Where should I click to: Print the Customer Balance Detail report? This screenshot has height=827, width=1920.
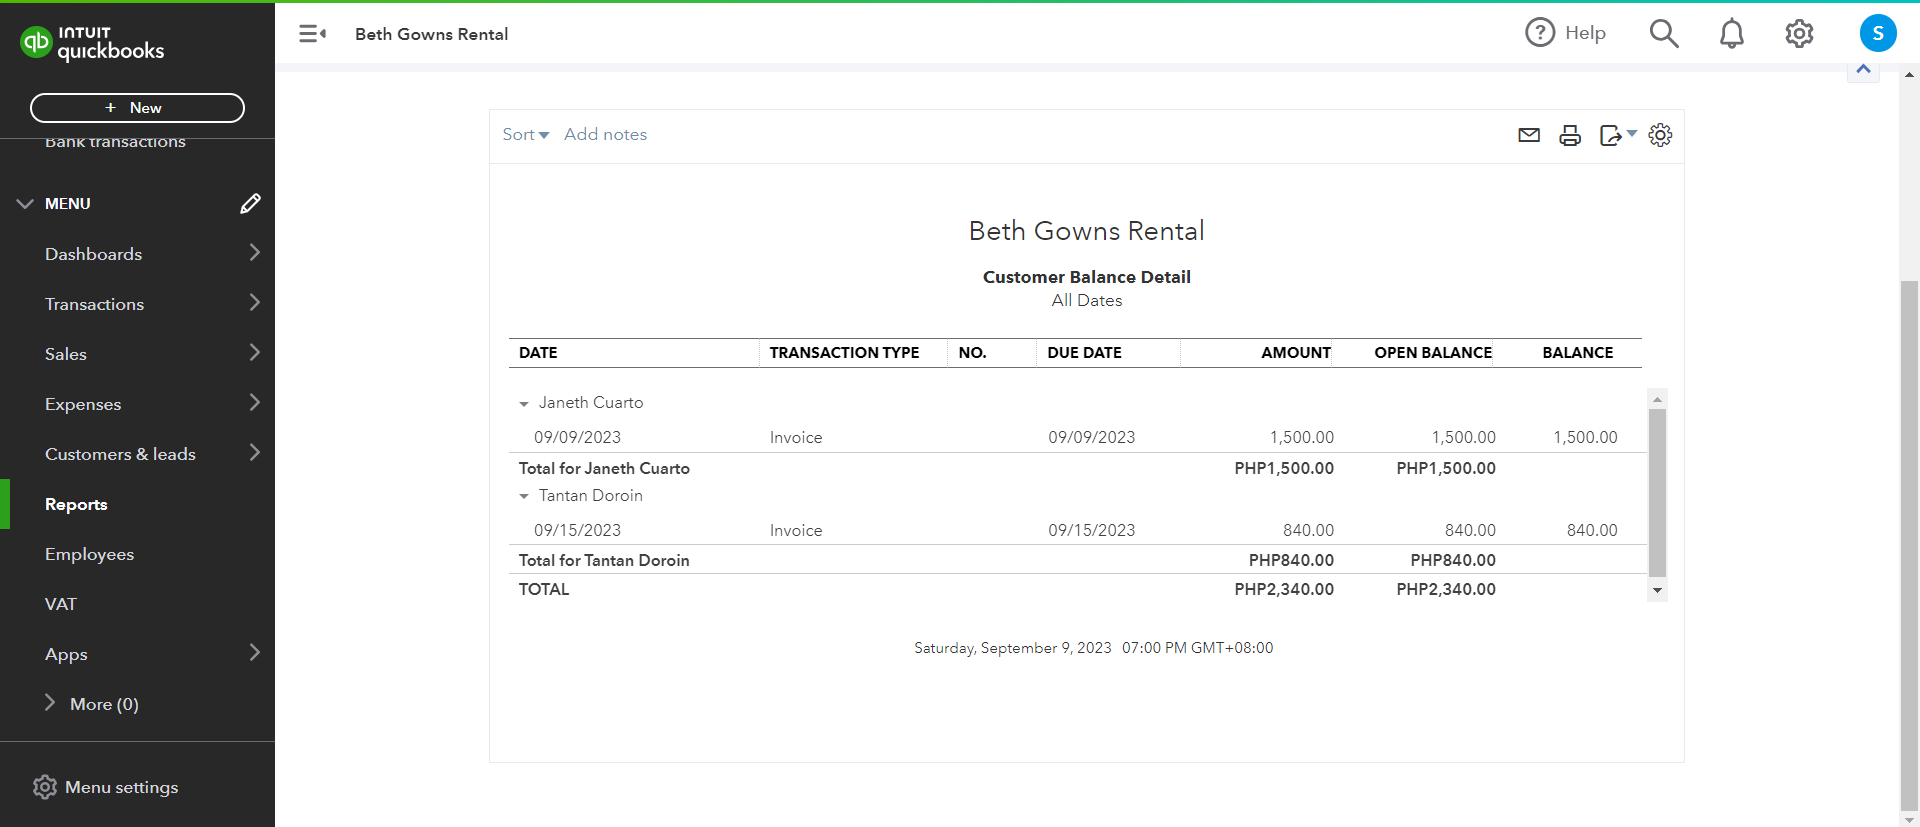pos(1570,135)
